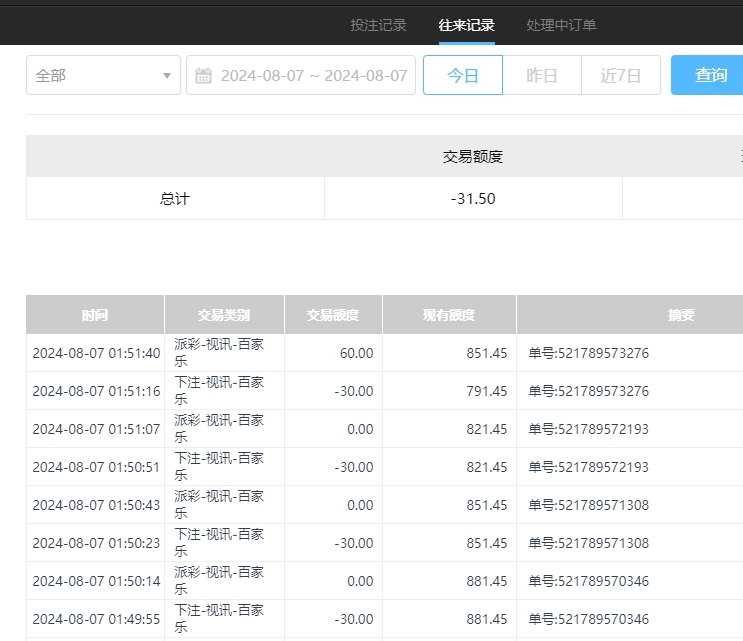Click the 时间 column header
This screenshot has width=743, height=641.
95,315
